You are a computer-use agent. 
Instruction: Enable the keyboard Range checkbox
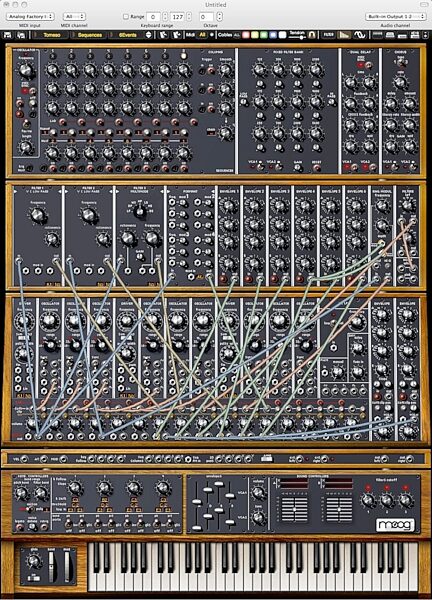tap(126, 17)
